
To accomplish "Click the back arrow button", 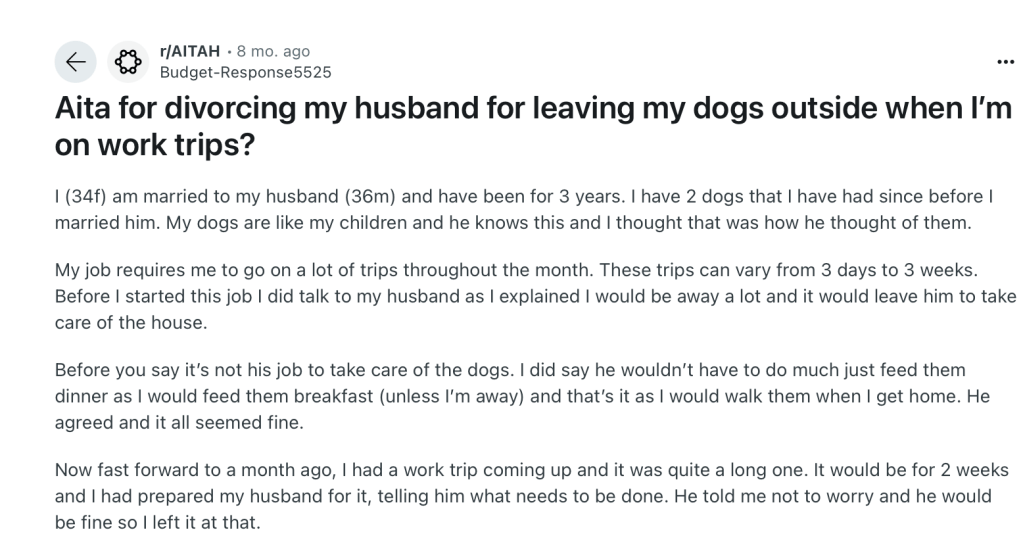I will 76,62.
